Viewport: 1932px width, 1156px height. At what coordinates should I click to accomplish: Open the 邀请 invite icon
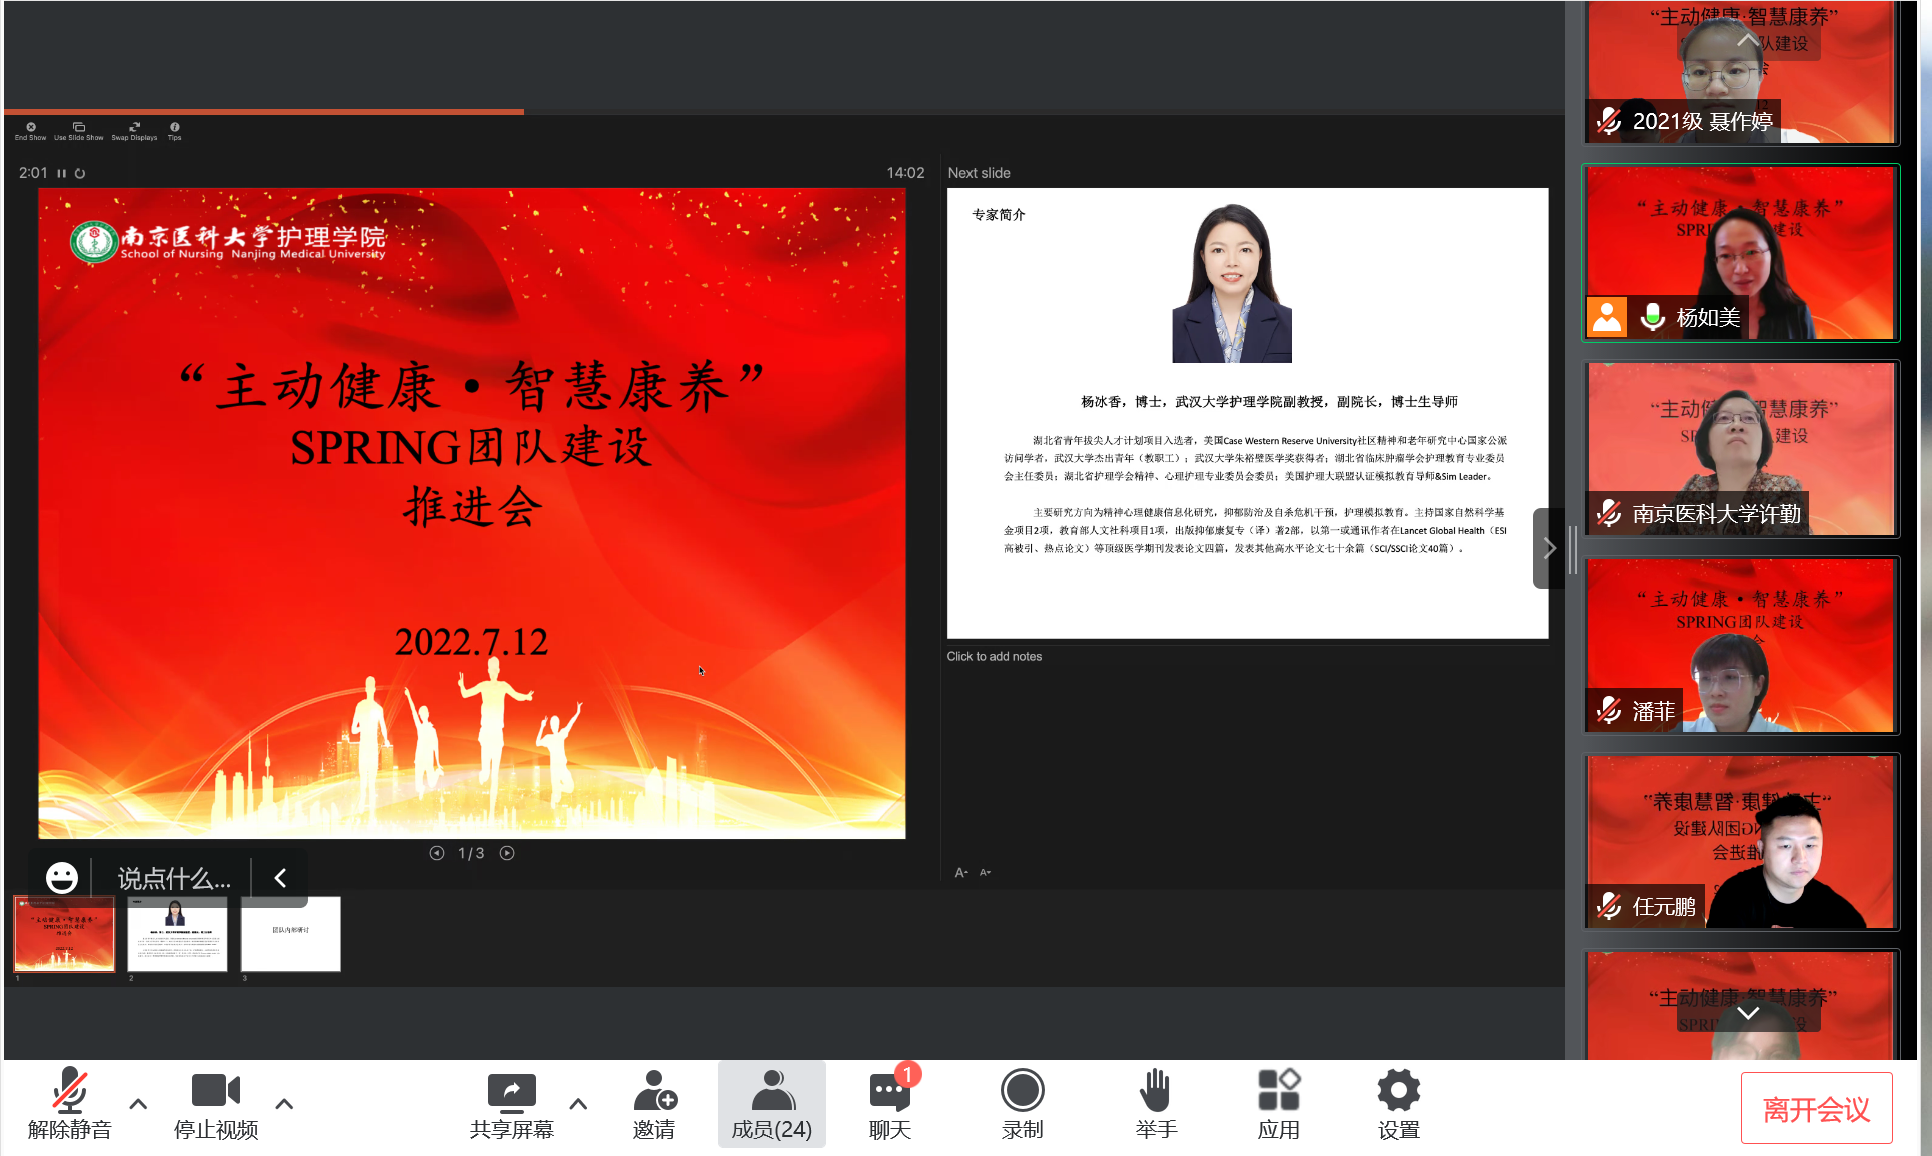tap(654, 1092)
